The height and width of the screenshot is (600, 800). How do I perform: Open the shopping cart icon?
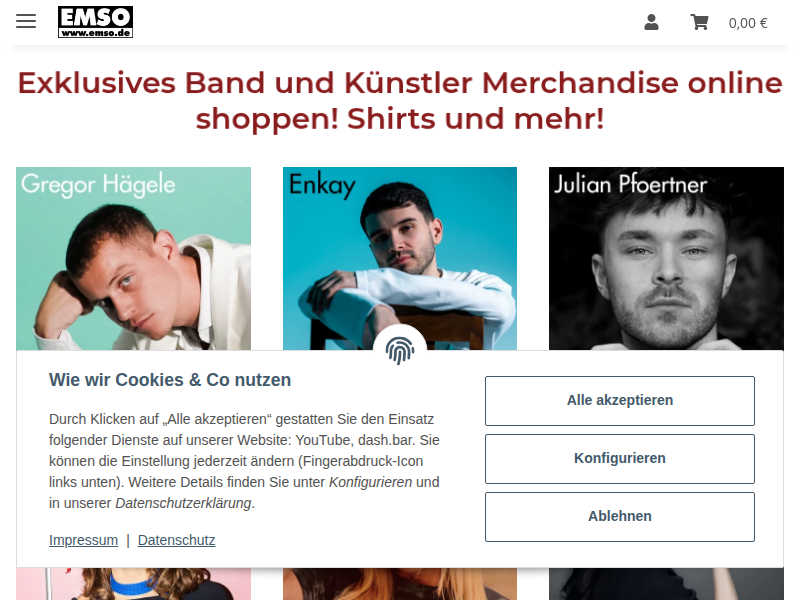click(x=699, y=22)
